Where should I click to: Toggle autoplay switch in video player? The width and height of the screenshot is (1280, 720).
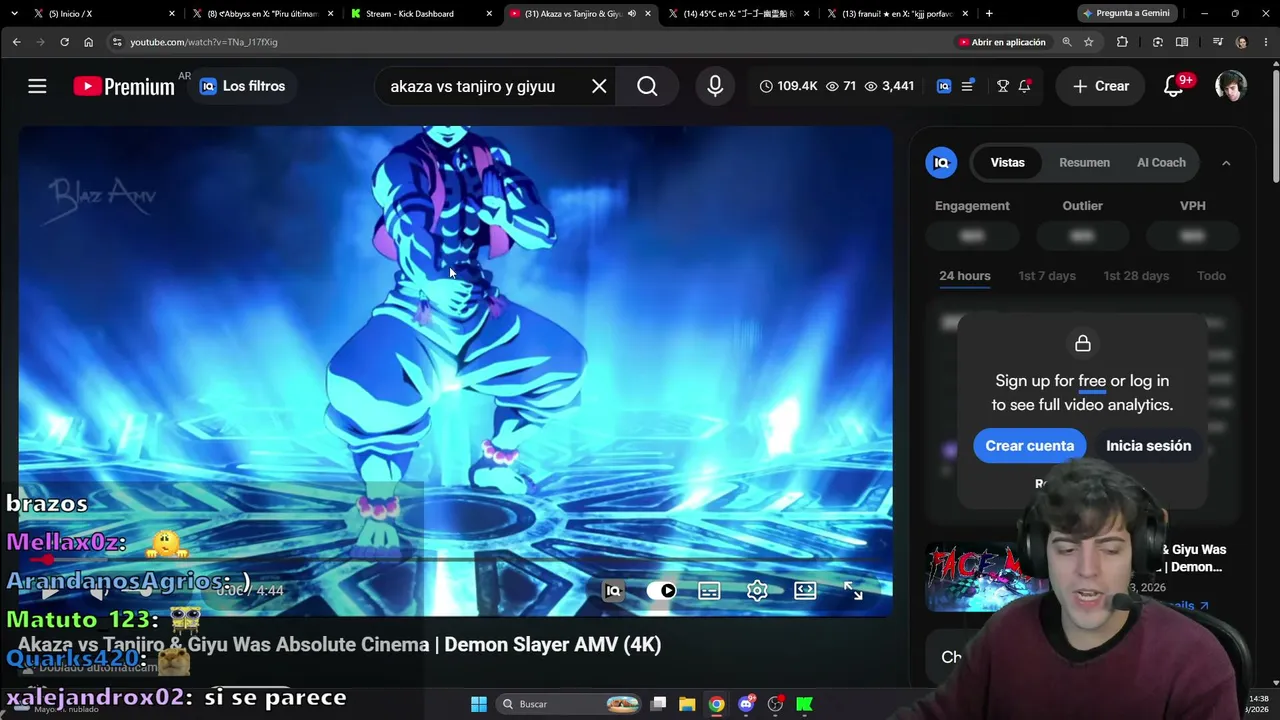pos(661,591)
